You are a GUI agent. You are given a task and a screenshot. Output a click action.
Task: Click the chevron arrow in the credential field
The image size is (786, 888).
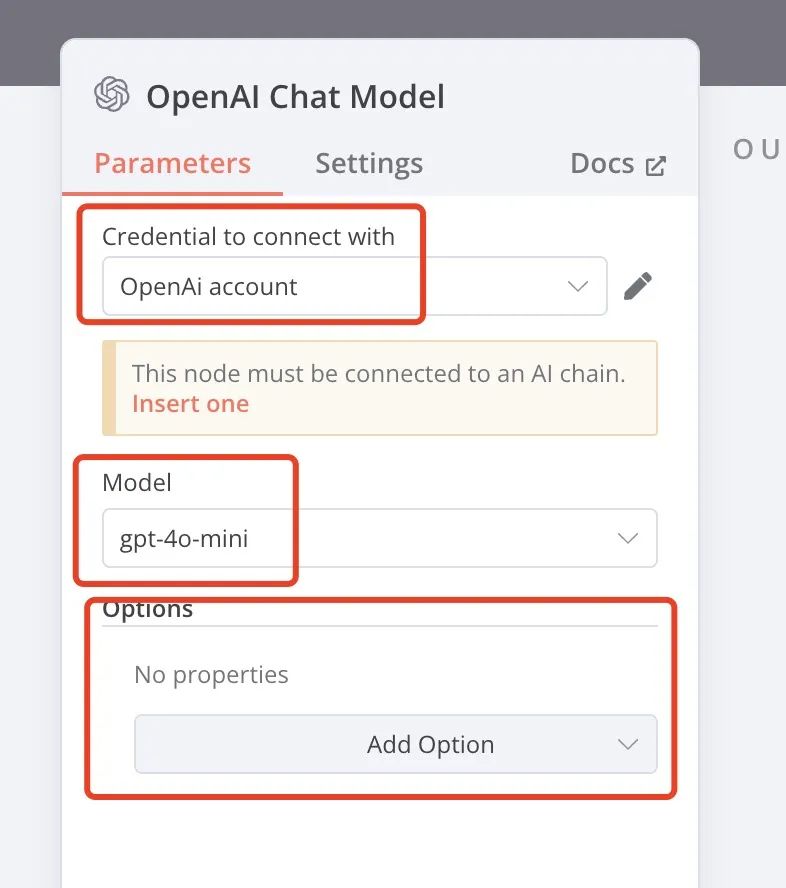(578, 287)
